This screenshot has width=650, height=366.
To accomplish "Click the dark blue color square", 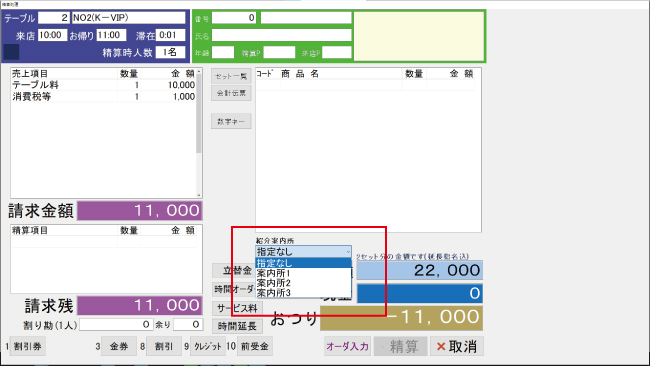I will (x=12, y=53).
